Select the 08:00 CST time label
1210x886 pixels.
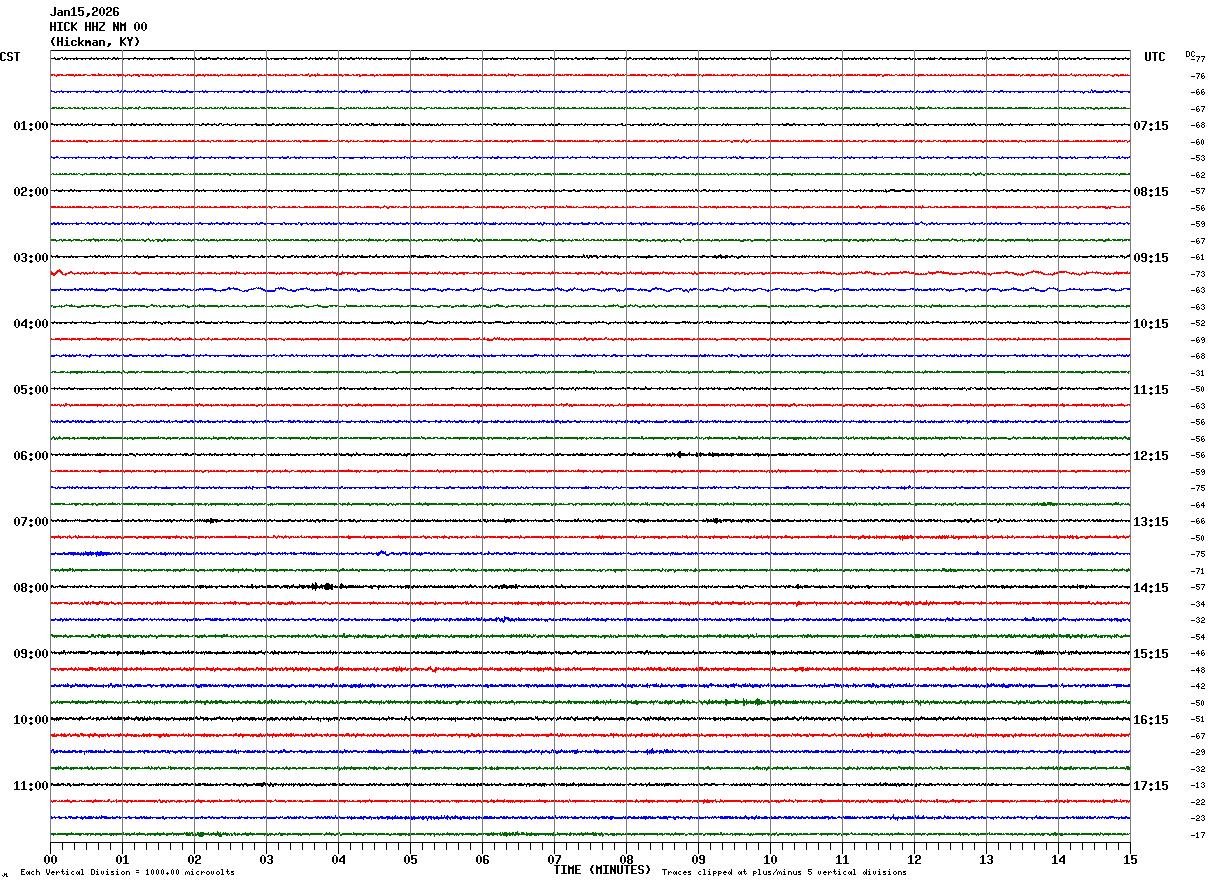point(31,588)
